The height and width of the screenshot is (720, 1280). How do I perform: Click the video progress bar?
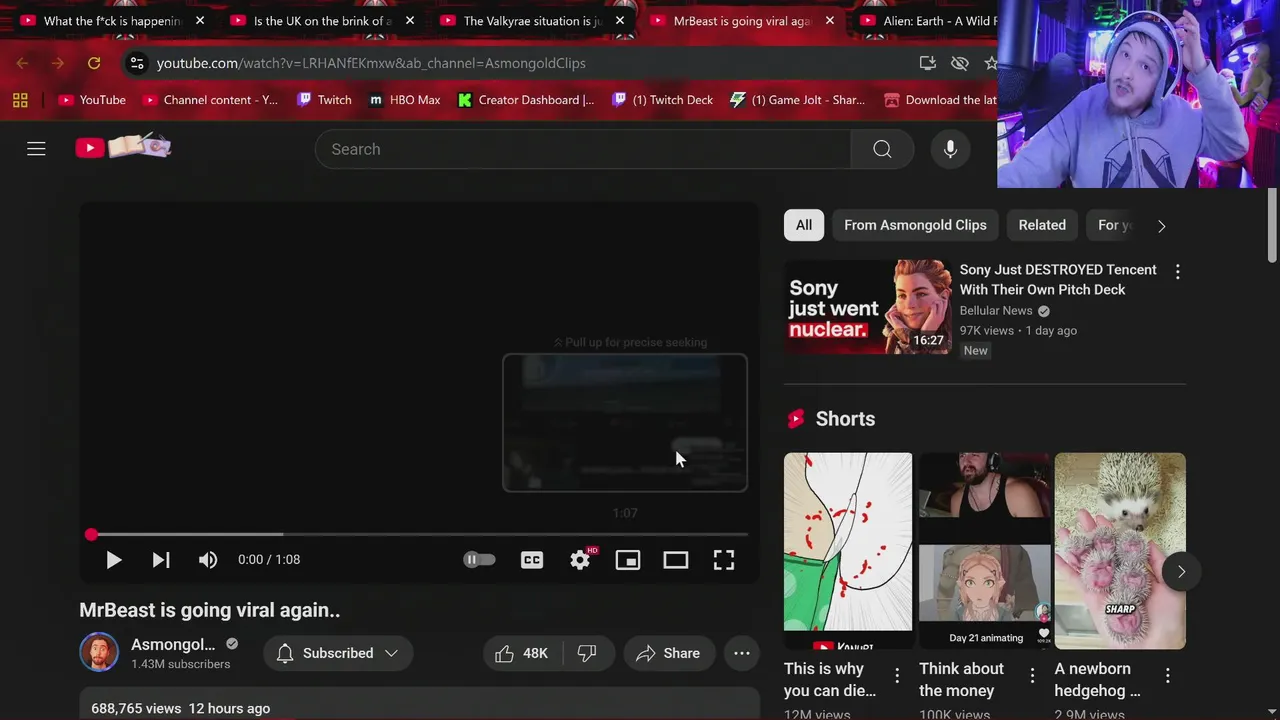419,535
